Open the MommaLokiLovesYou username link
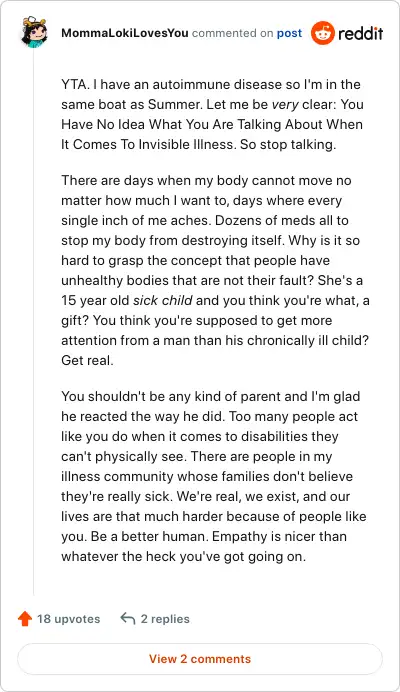Image resolution: width=400 pixels, height=692 pixels. pyautogui.click(x=125, y=33)
